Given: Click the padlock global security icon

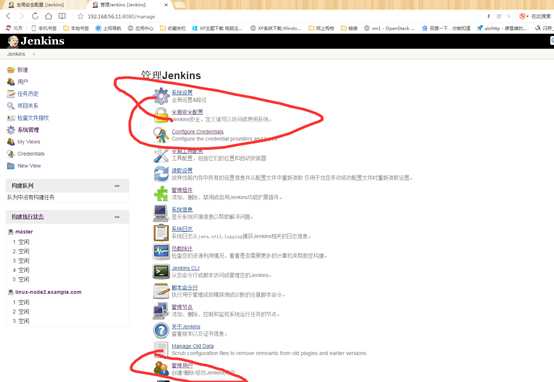Looking at the screenshot, I should pos(161,115).
